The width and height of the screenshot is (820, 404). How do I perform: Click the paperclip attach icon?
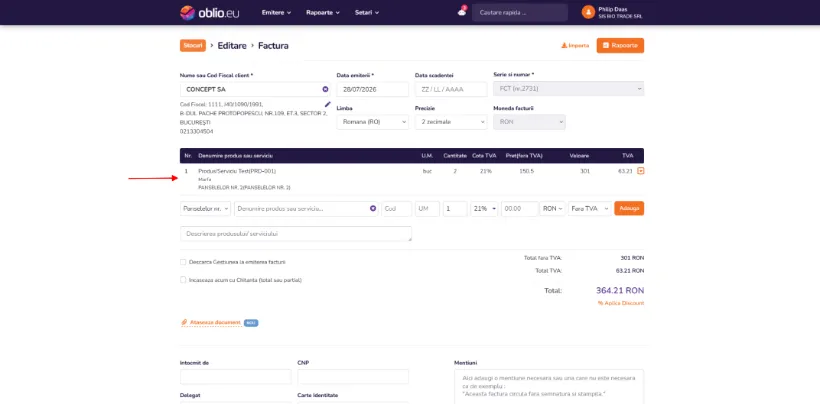184,322
